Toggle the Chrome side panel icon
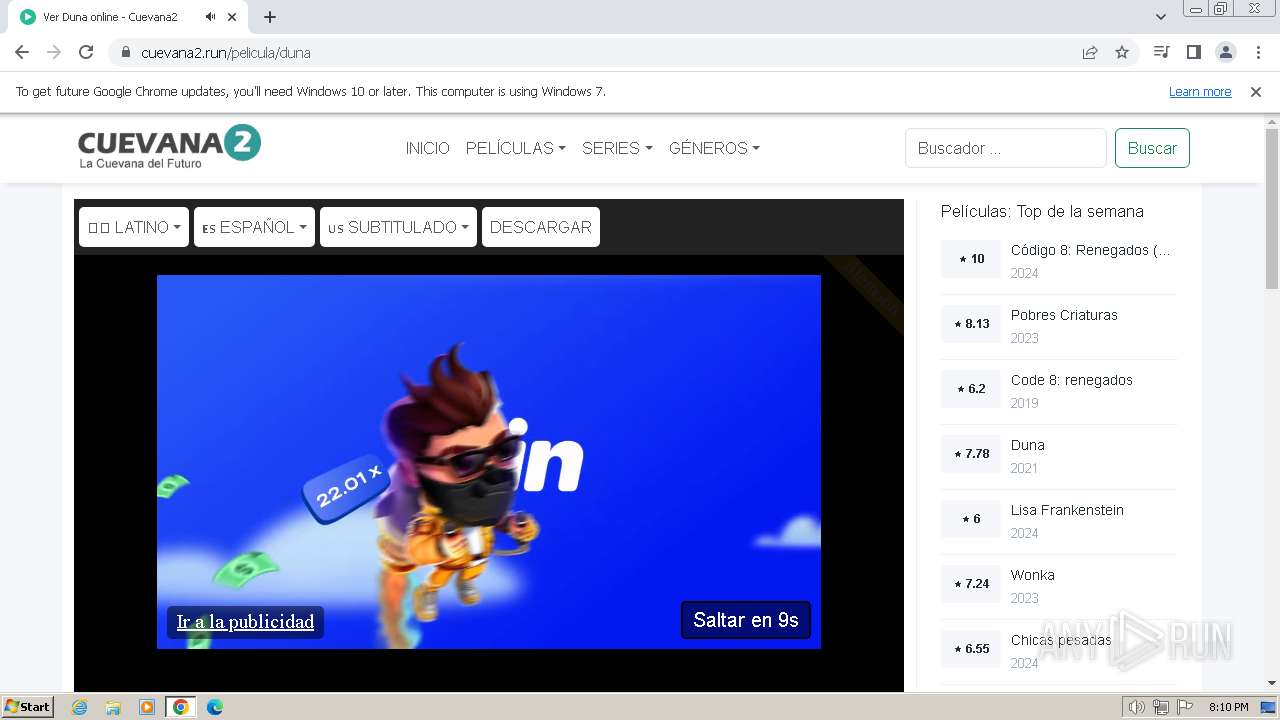1280x720 pixels. [x=1193, y=52]
